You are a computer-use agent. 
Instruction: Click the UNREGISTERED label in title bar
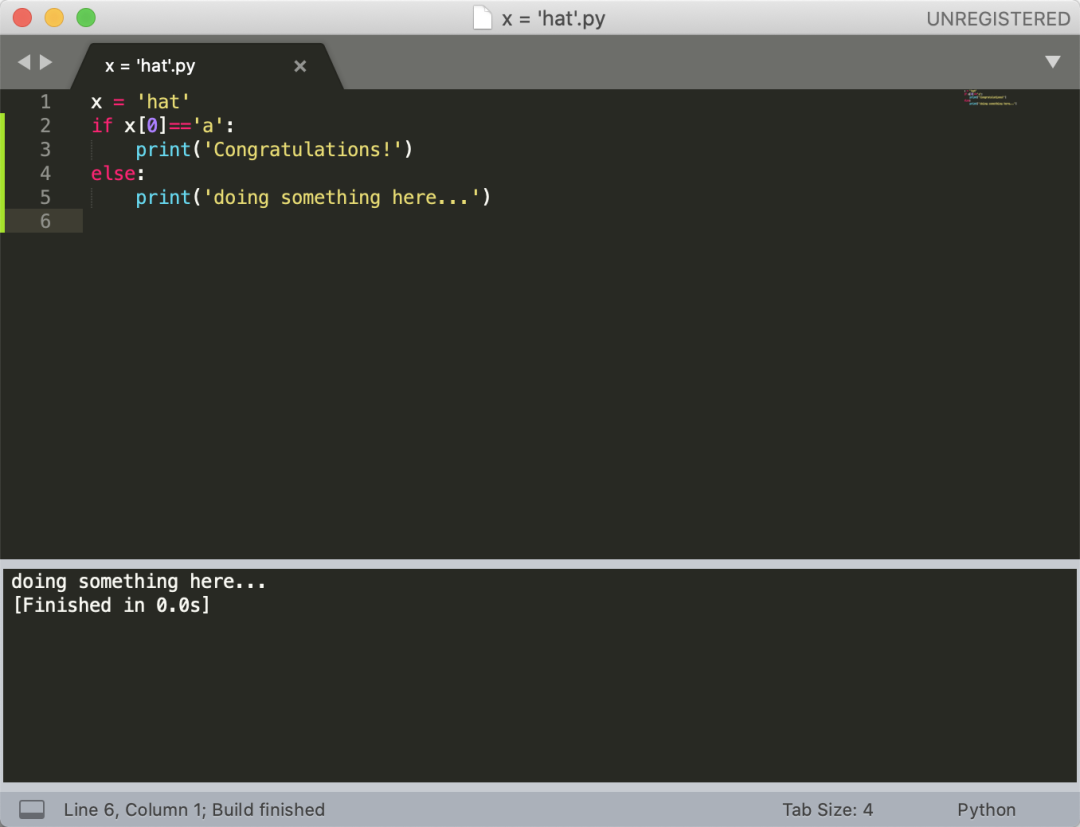pos(998,19)
